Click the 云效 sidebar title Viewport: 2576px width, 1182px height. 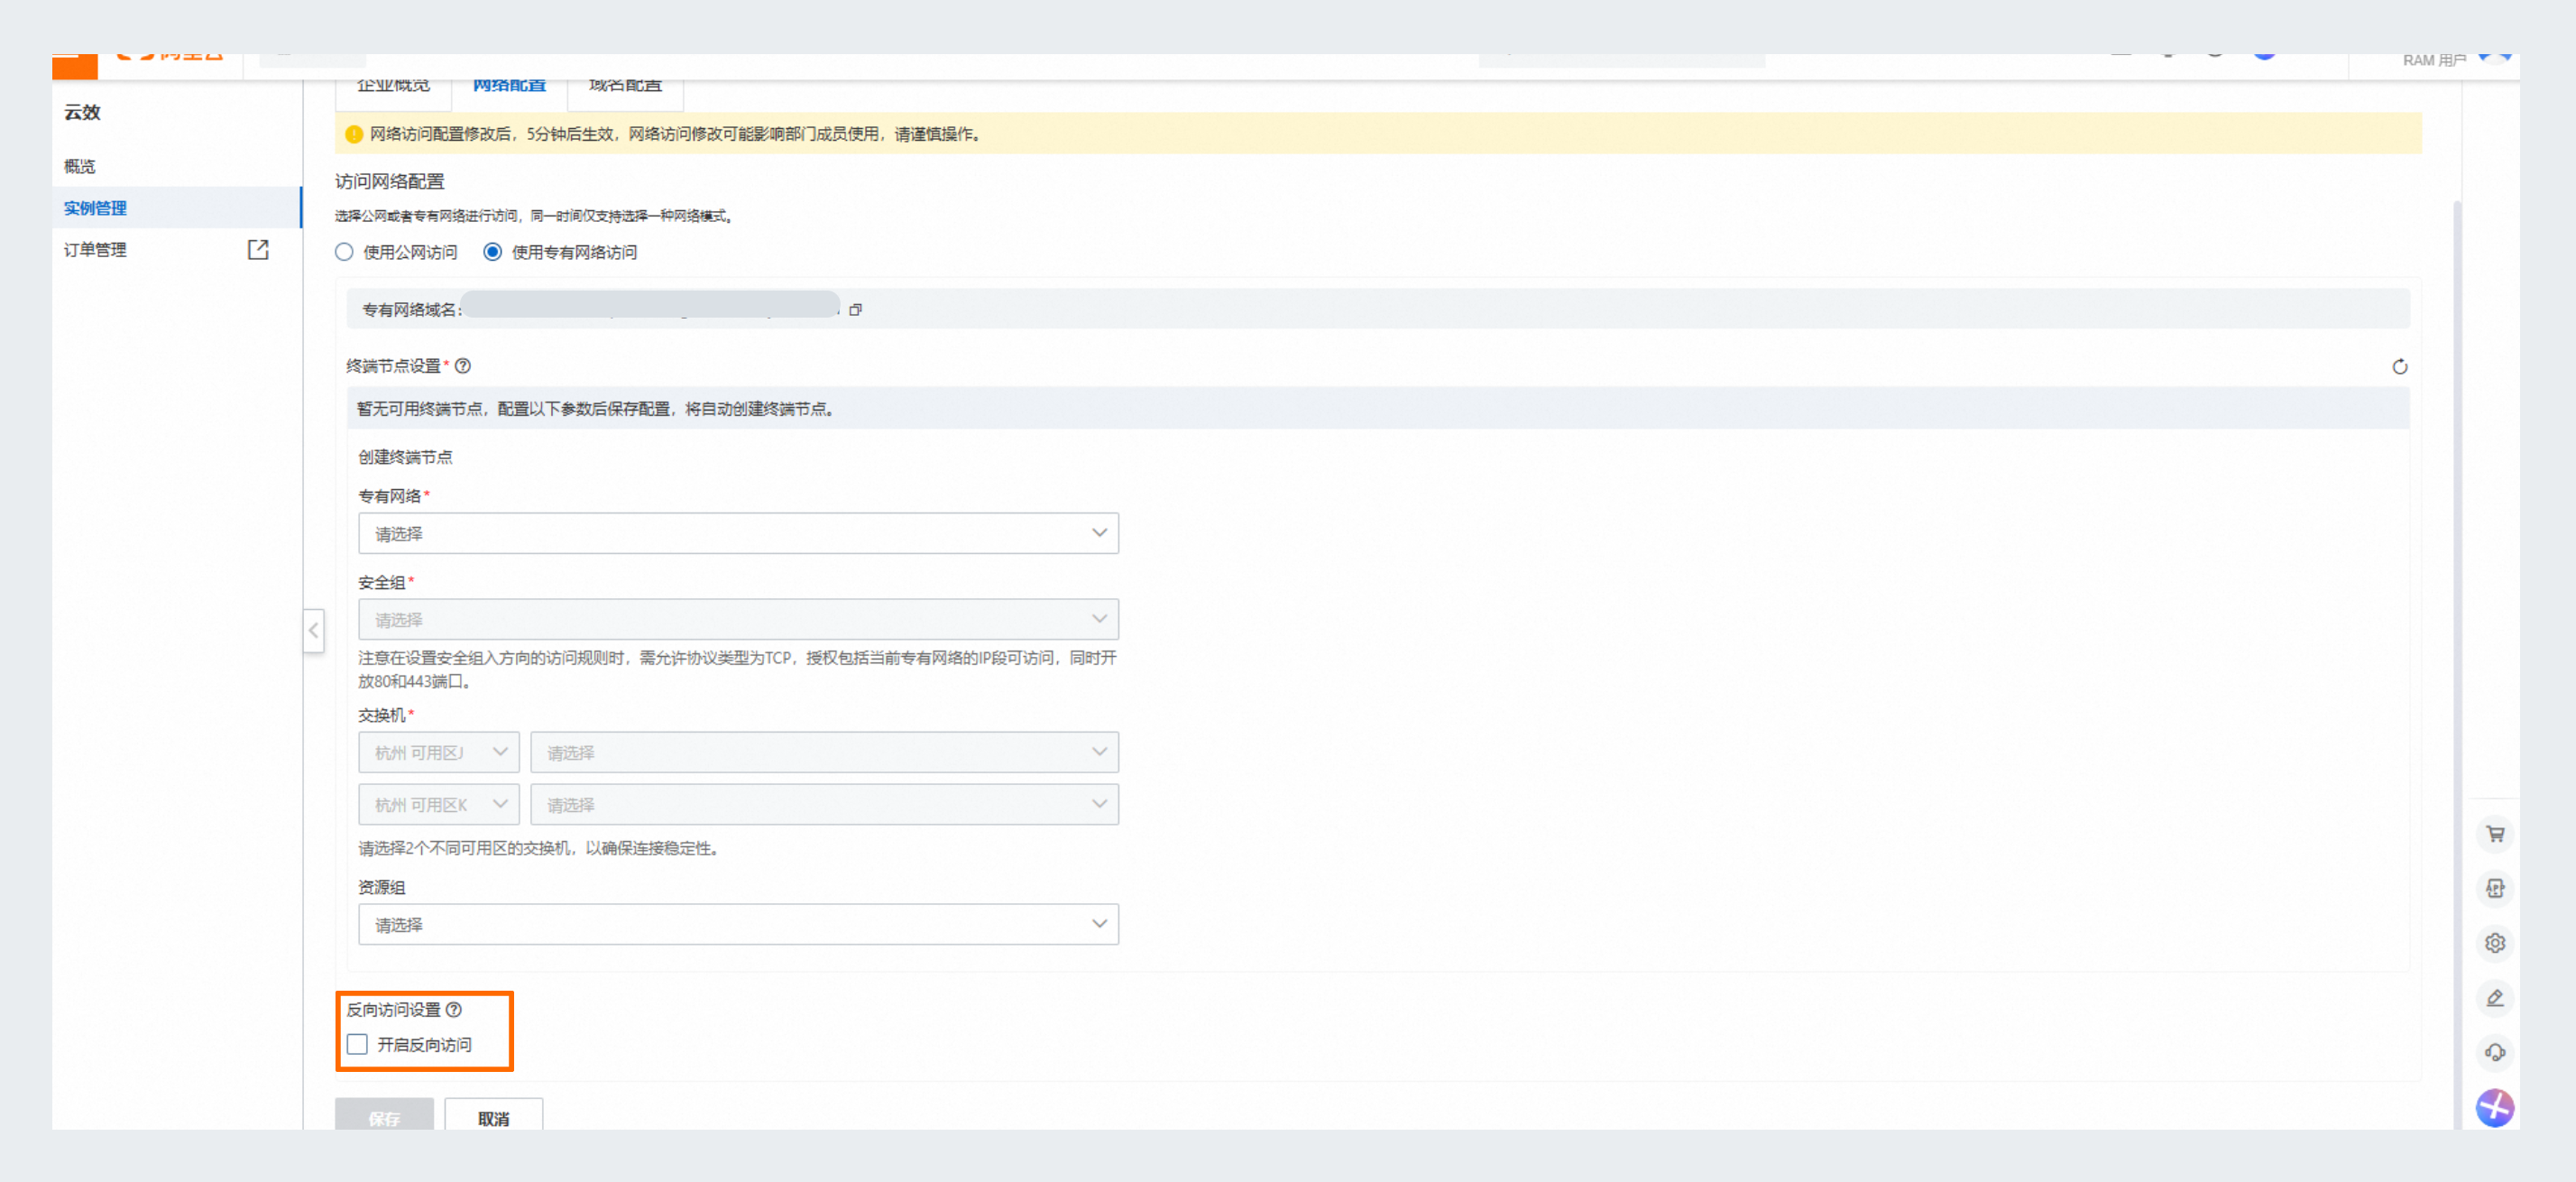tap(82, 112)
